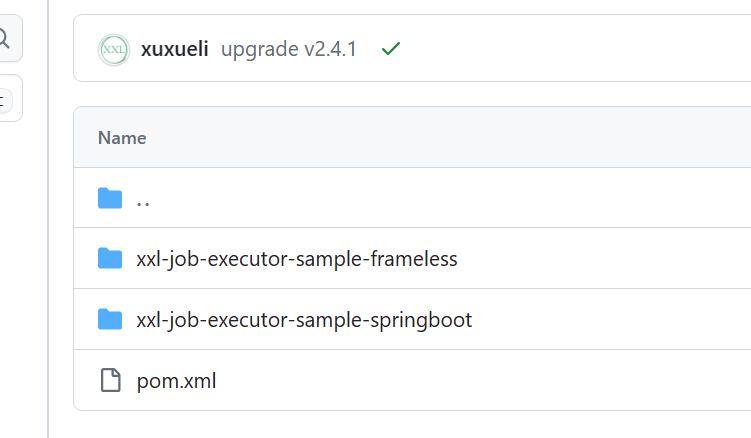Open the xxl-job-executor-sample-frameless folder name
The image size is (751, 438).
[x=296, y=259]
